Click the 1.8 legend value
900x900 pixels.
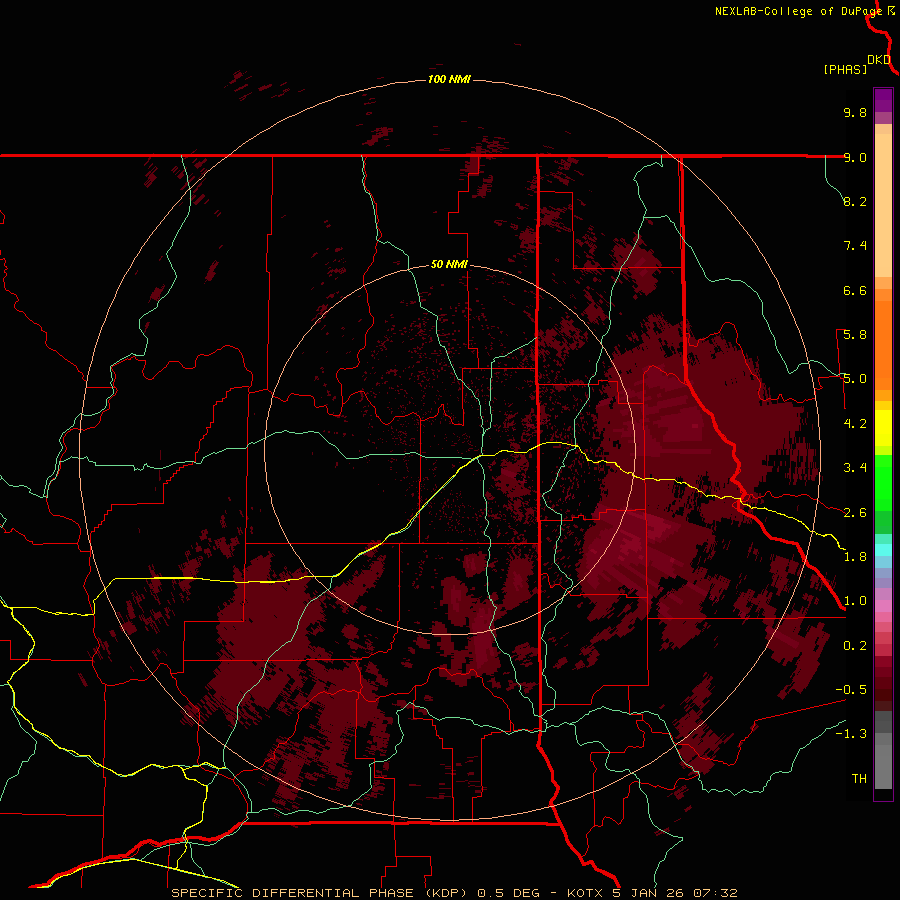click(855, 557)
